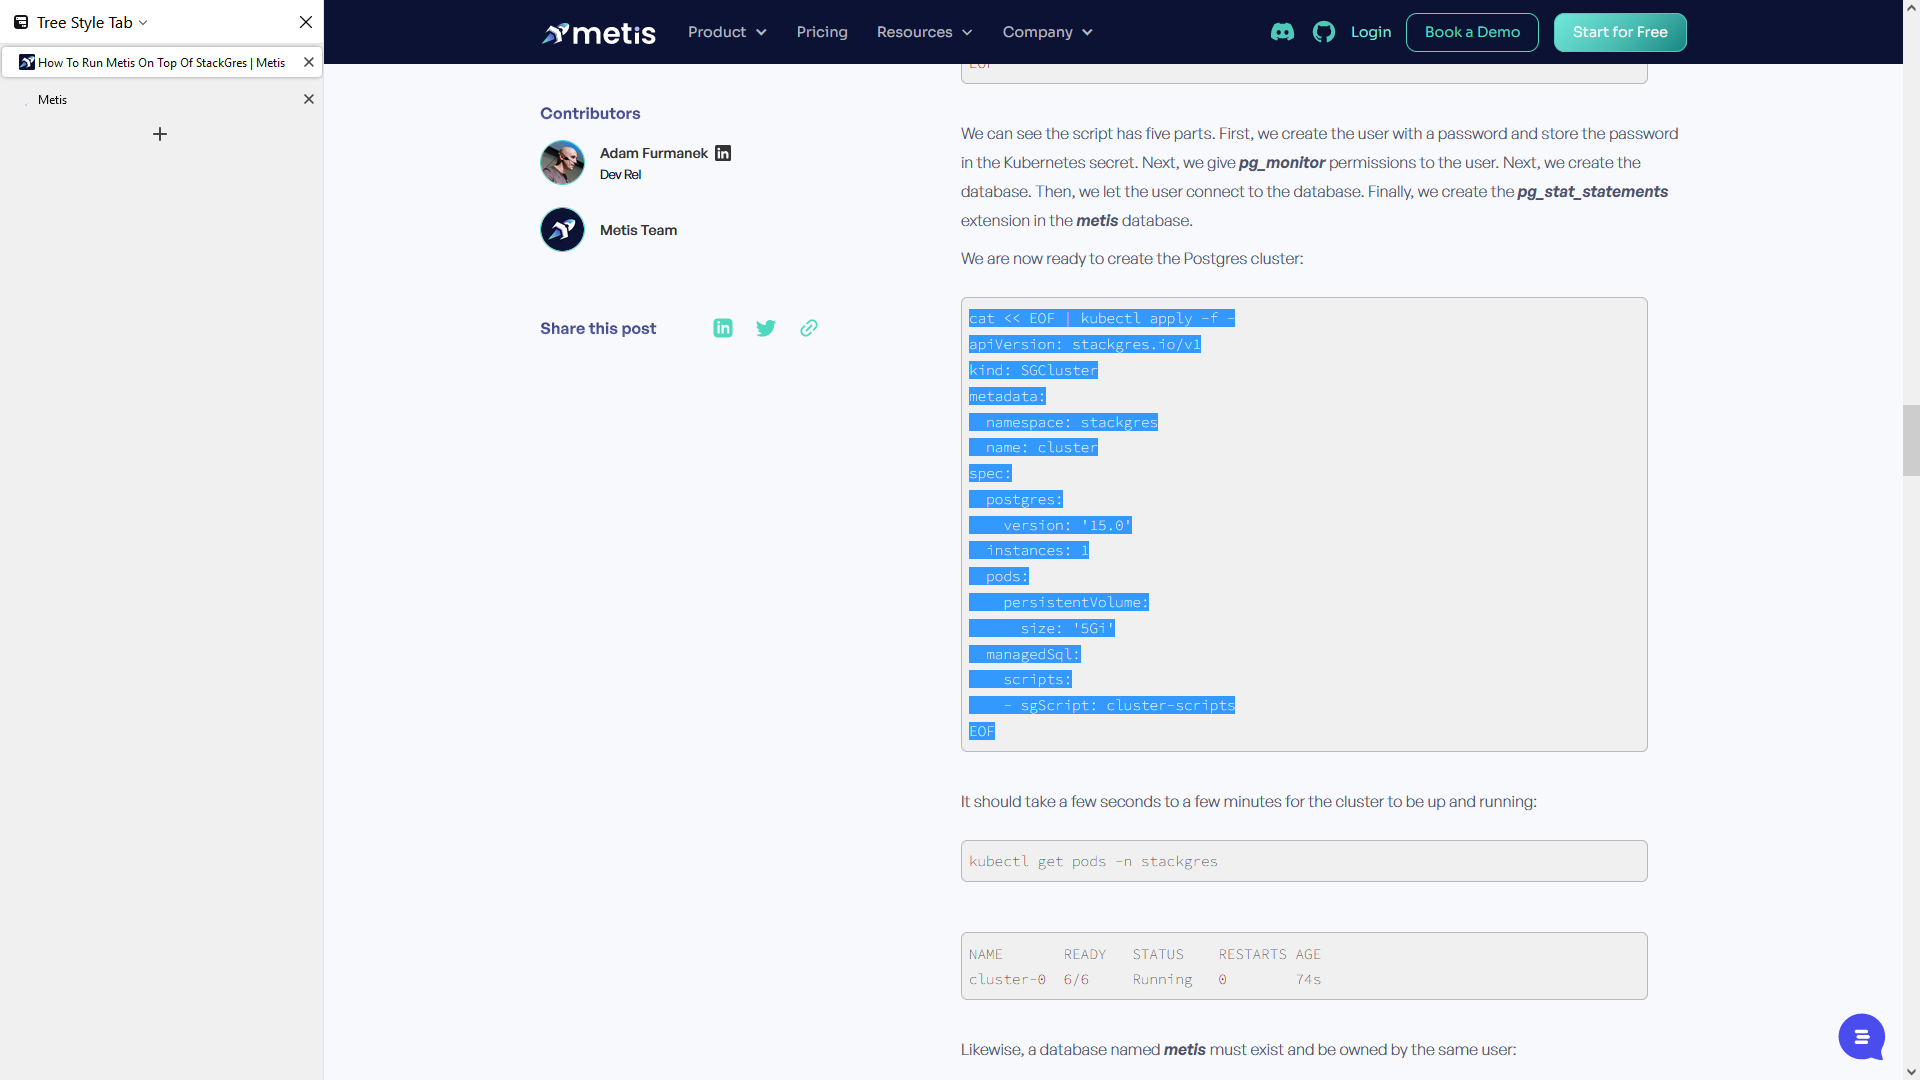The width and height of the screenshot is (1920, 1080).
Task: Click the Metis logo in navigation bar
Action: coord(598,33)
